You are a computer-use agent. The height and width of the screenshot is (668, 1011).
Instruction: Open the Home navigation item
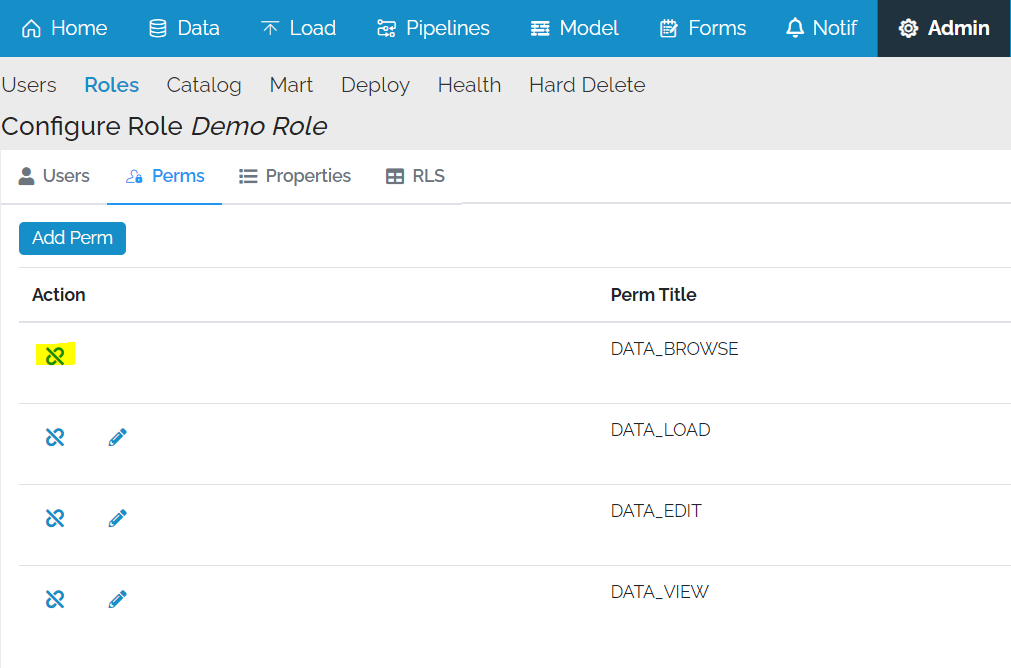tap(64, 28)
